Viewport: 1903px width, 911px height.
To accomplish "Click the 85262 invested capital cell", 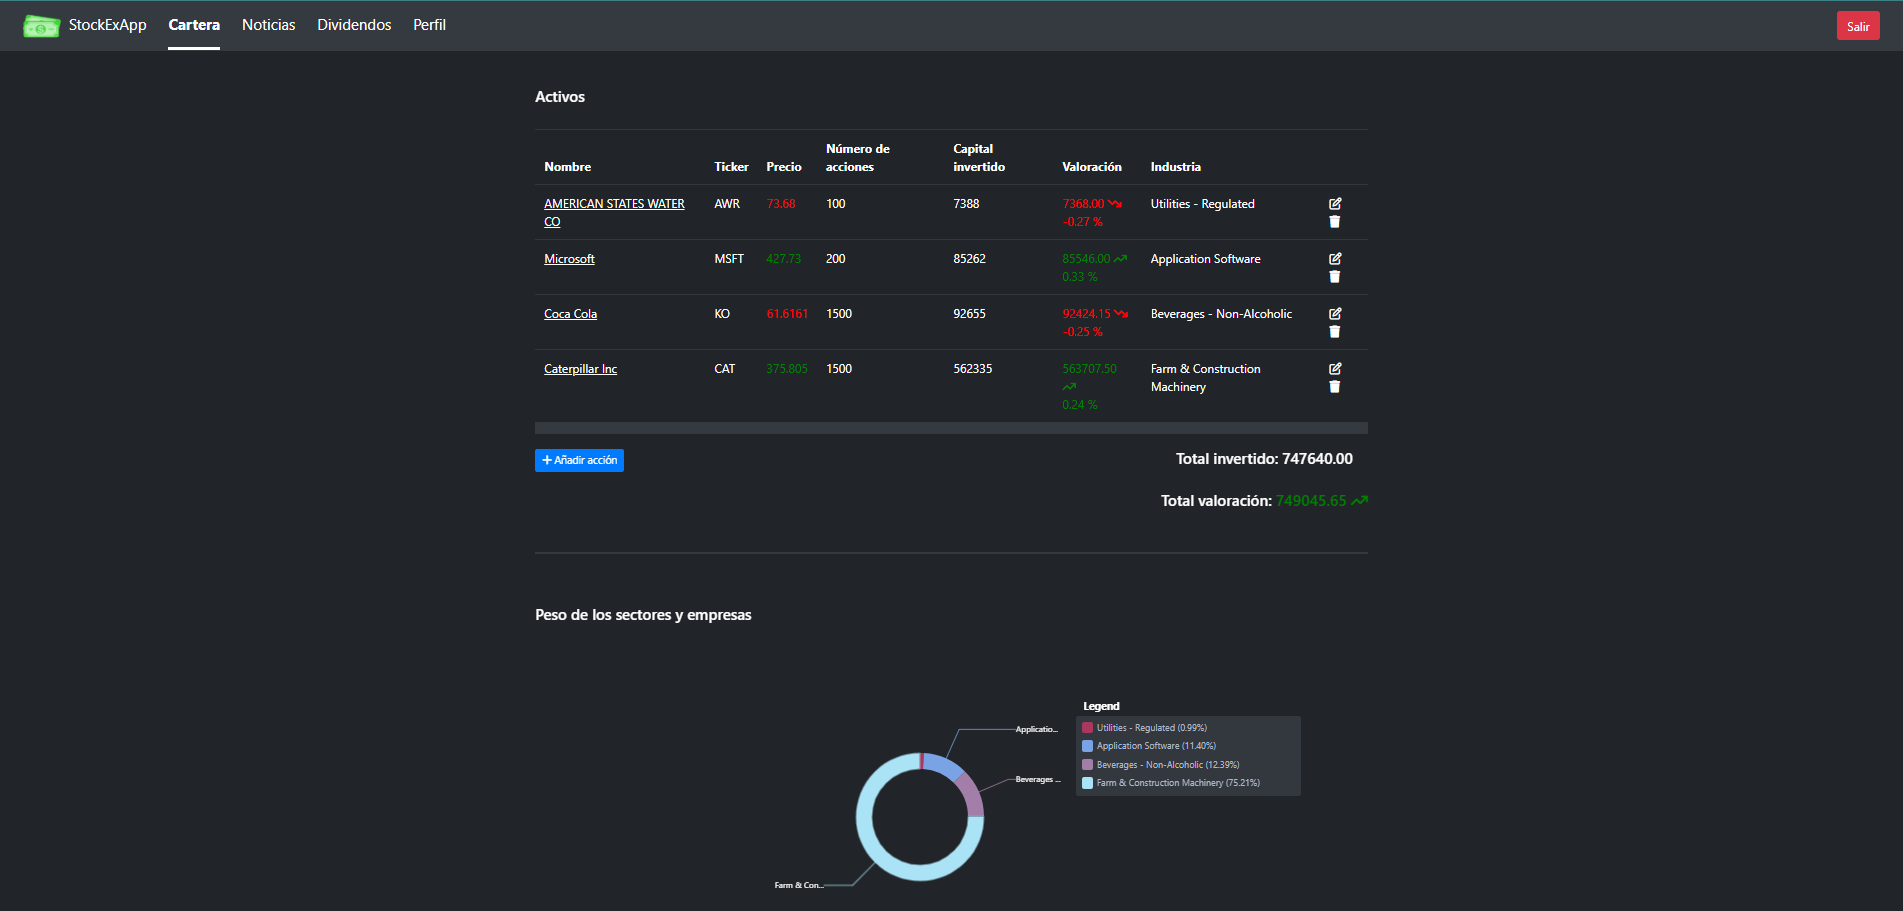I will coord(969,259).
